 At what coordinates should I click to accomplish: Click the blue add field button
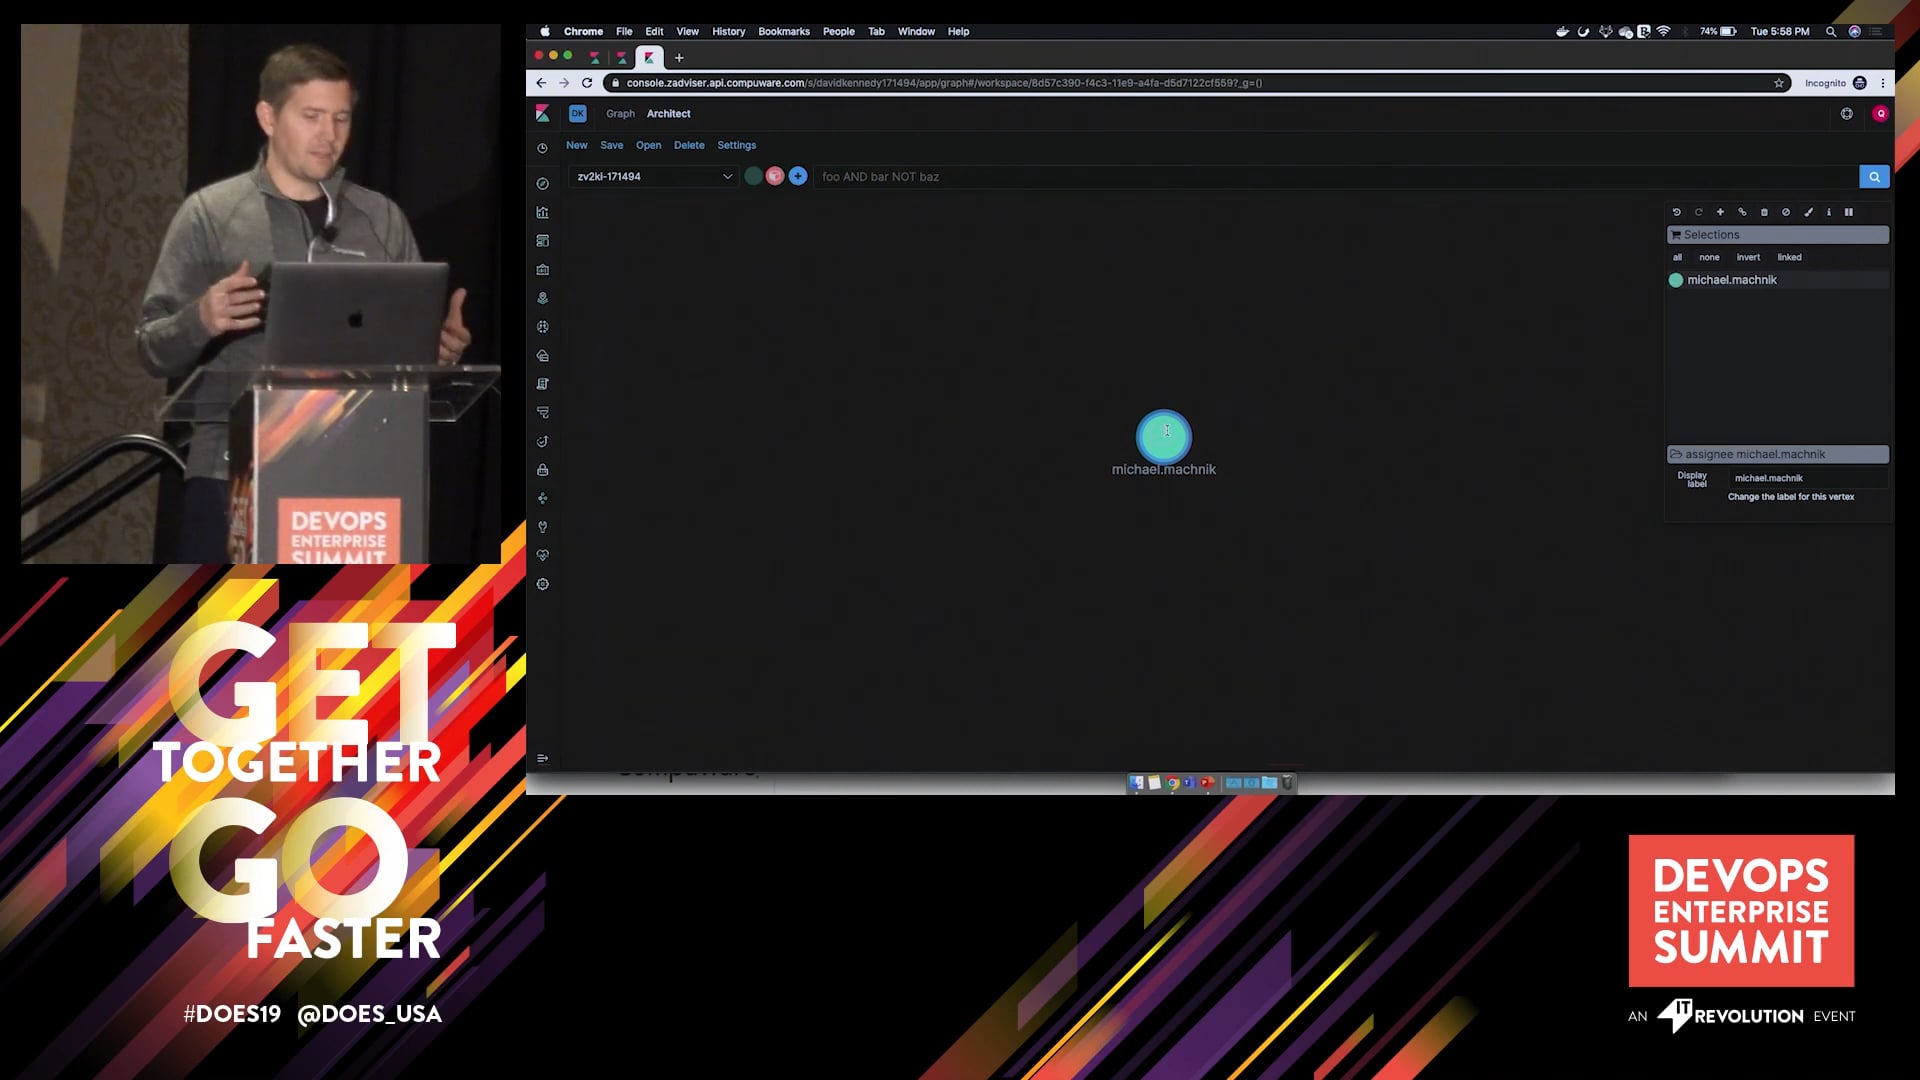tap(797, 177)
